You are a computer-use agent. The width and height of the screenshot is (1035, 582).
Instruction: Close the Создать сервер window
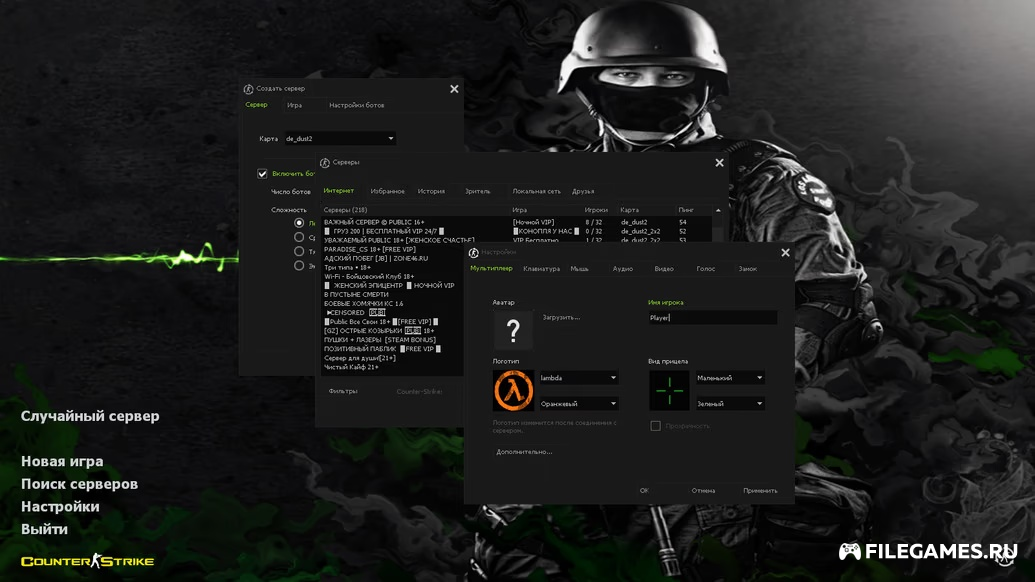454,89
